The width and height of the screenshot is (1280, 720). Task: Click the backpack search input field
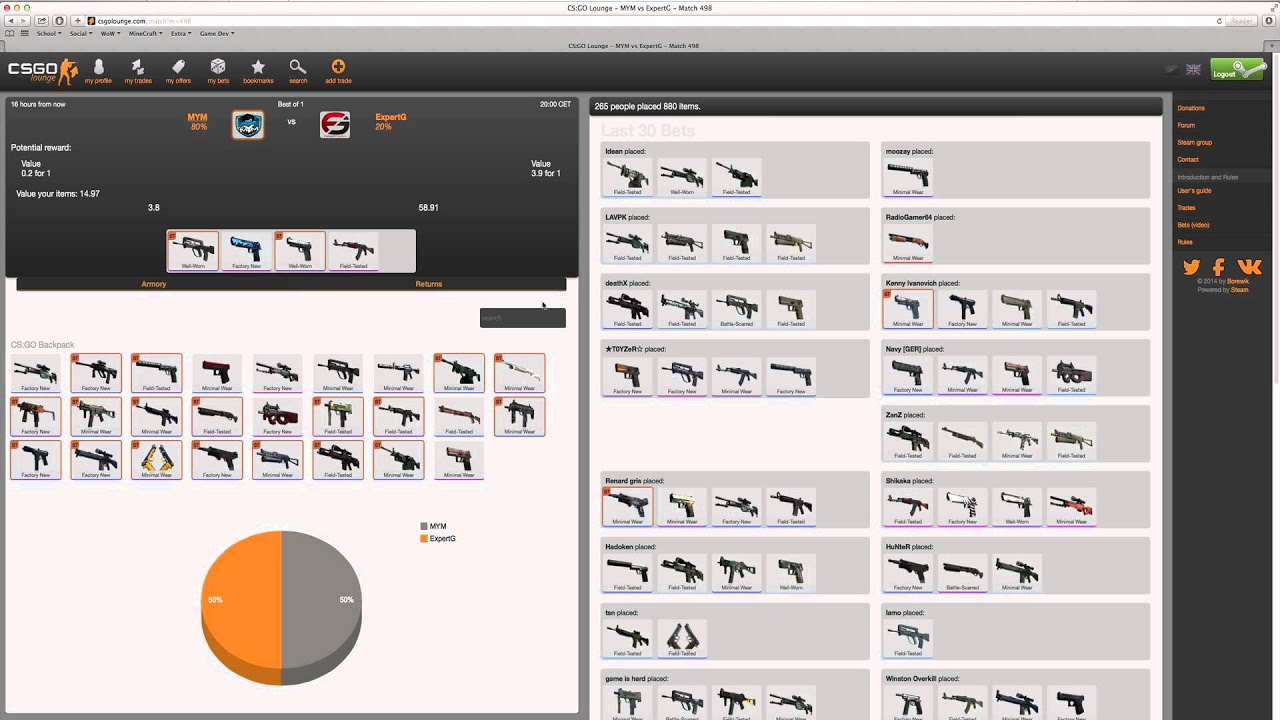[x=522, y=318]
